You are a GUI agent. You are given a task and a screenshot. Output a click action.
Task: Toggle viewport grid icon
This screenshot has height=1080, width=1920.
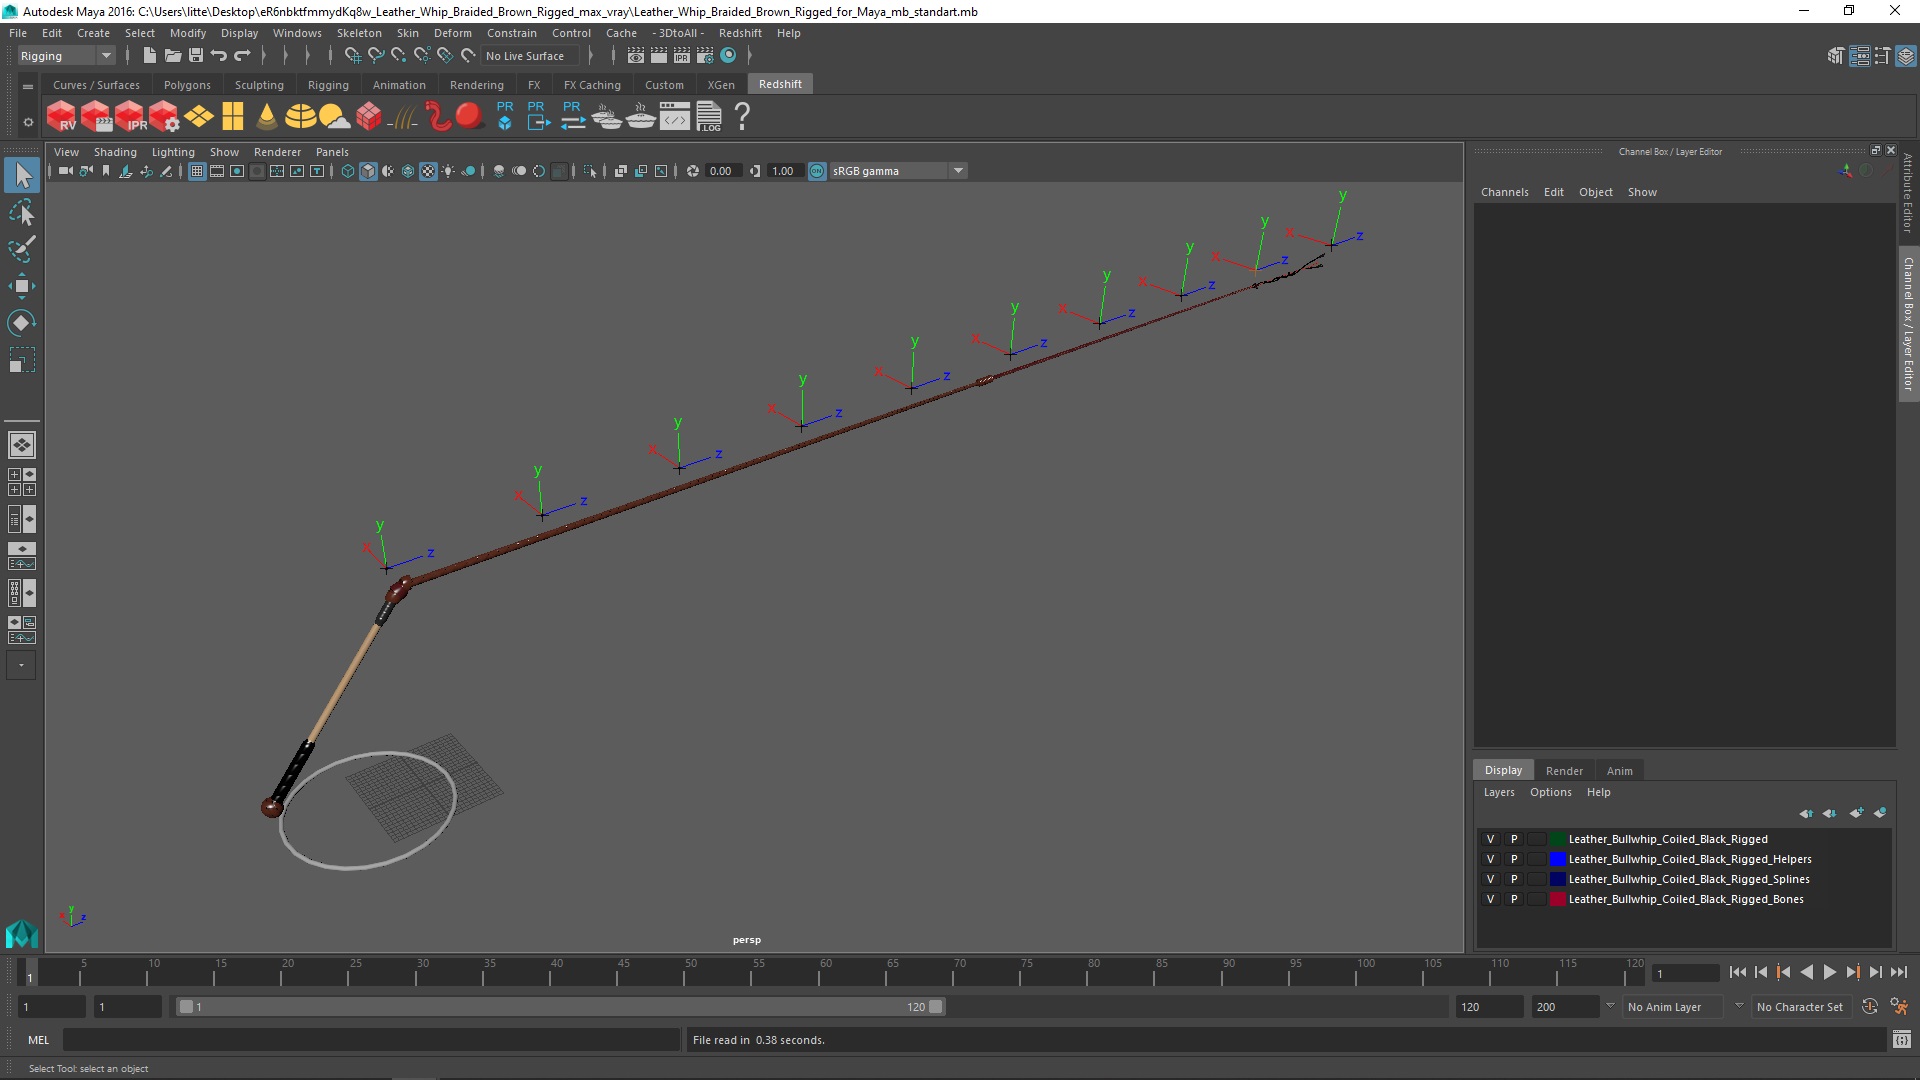coord(197,171)
